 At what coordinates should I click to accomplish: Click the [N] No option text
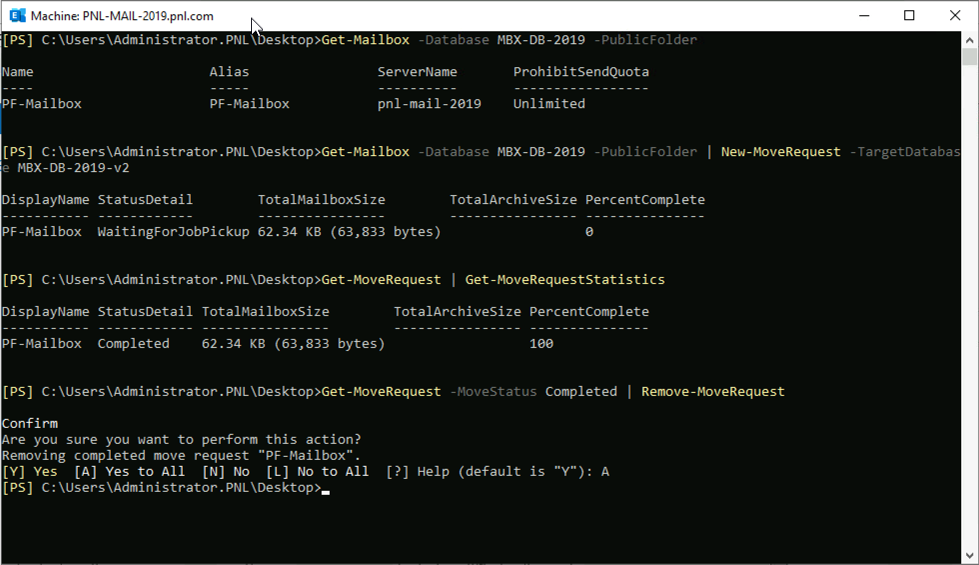[x=225, y=472]
